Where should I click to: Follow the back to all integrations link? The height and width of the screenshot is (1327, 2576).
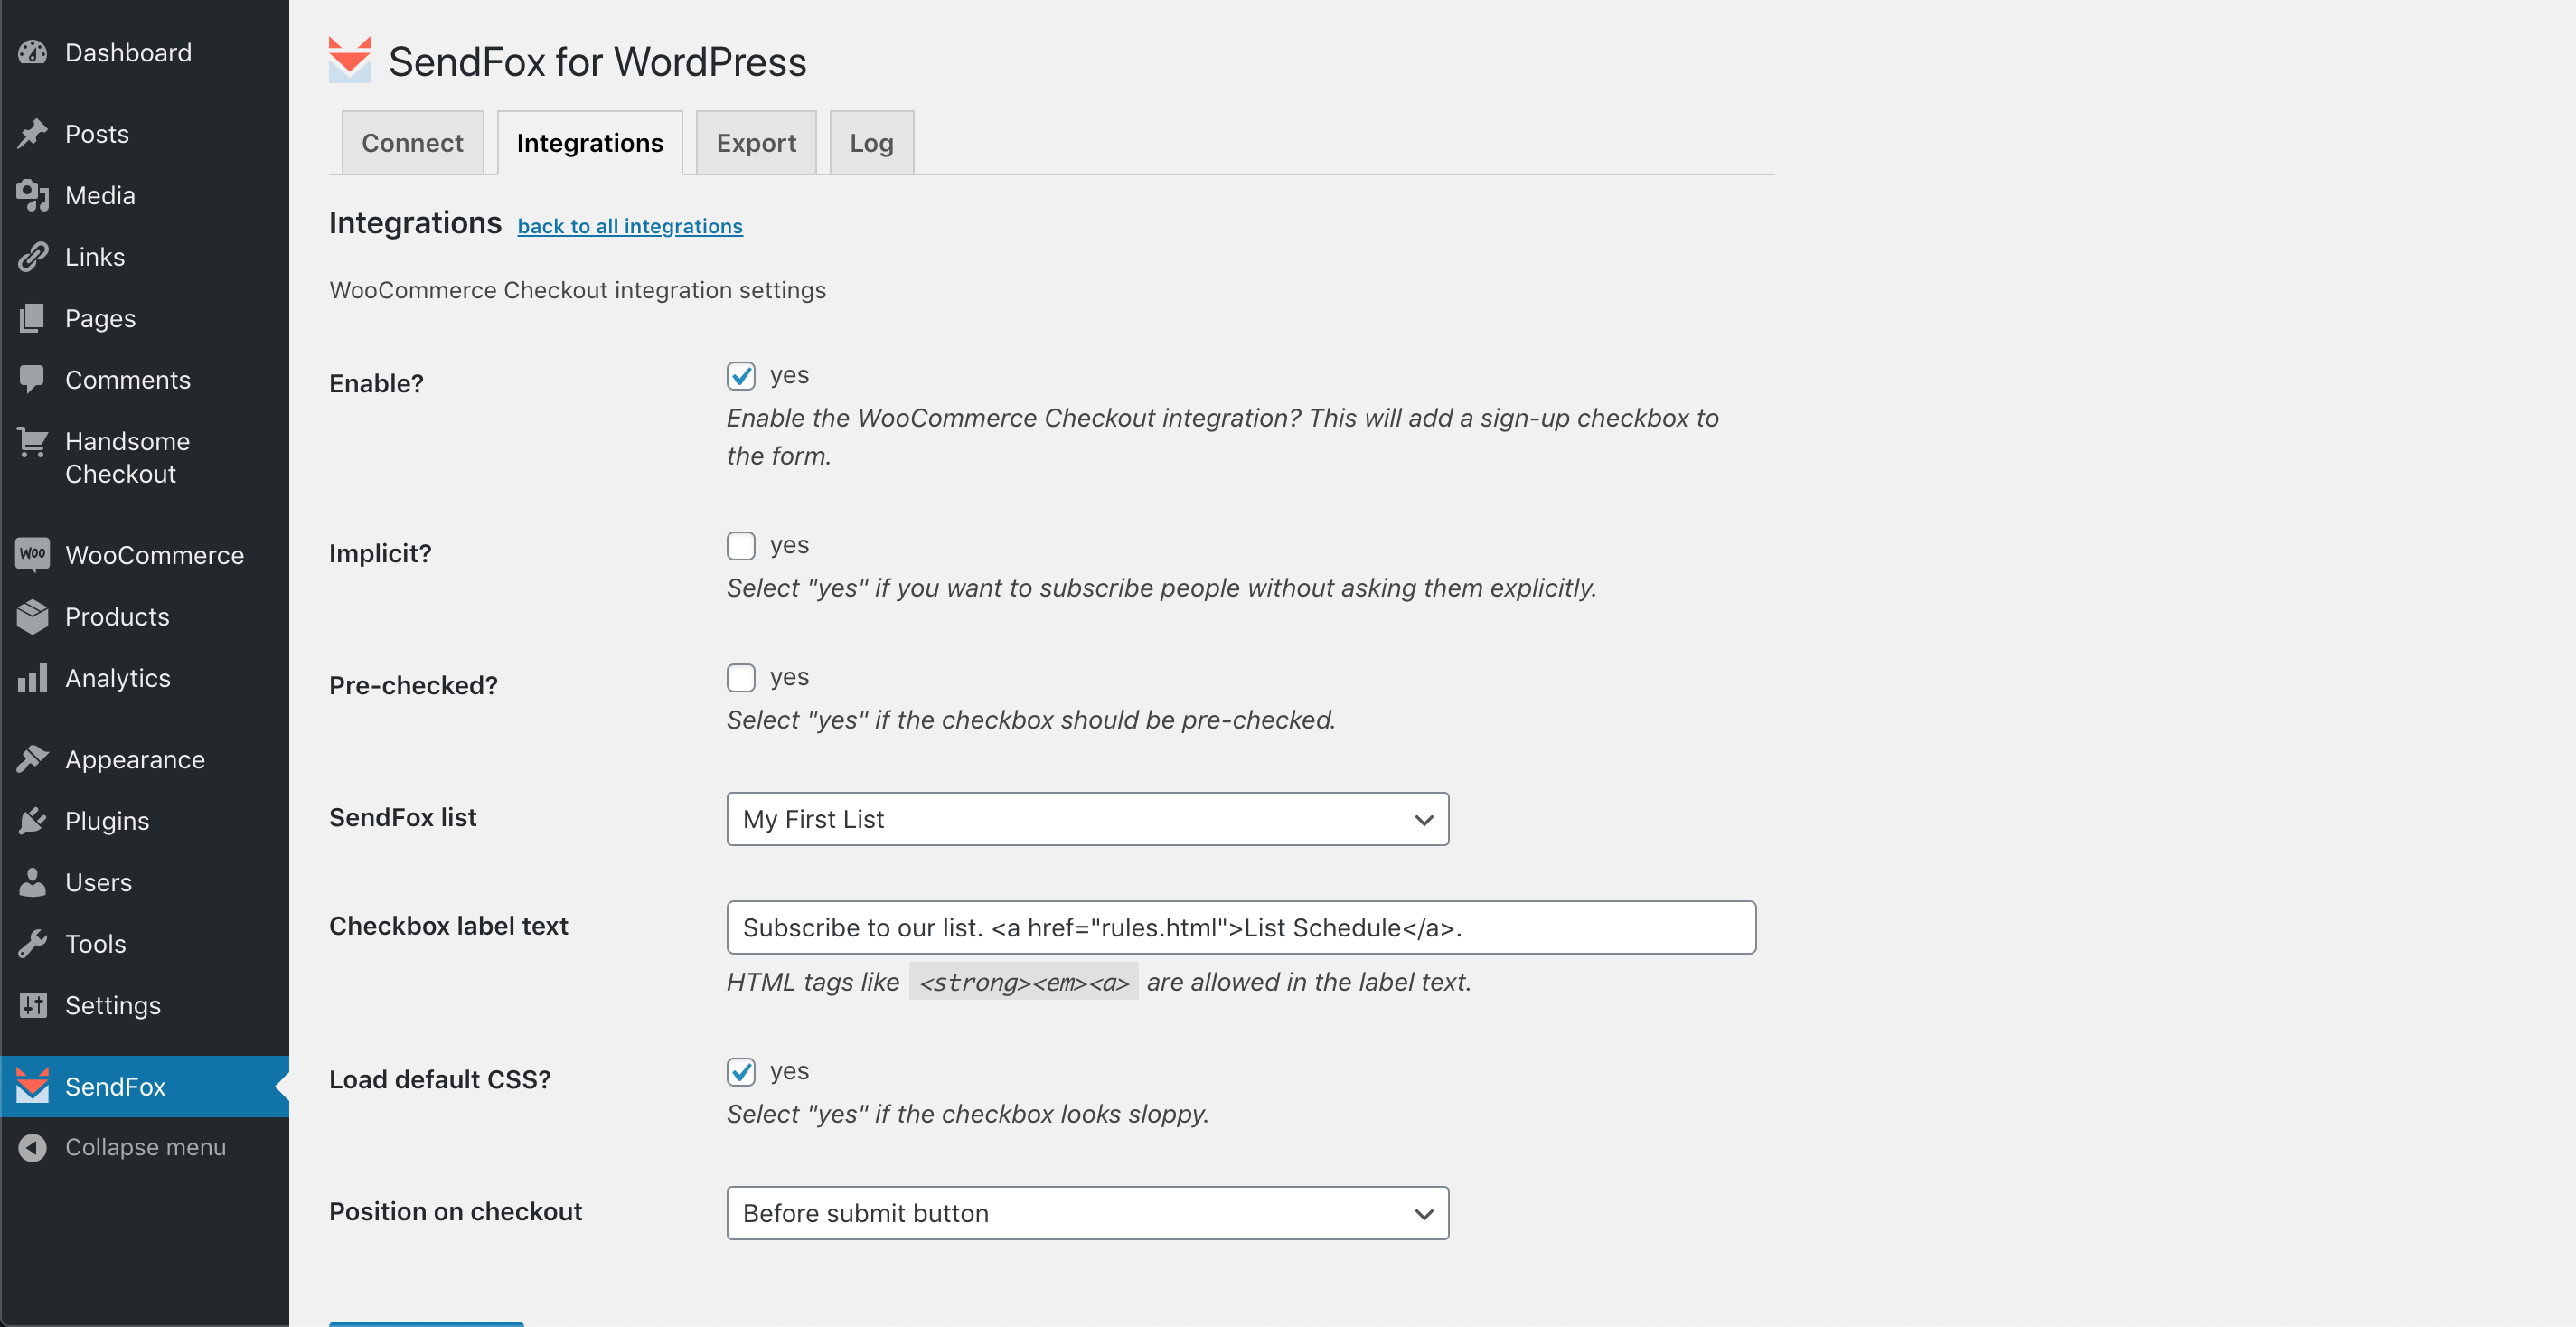pyautogui.click(x=630, y=226)
